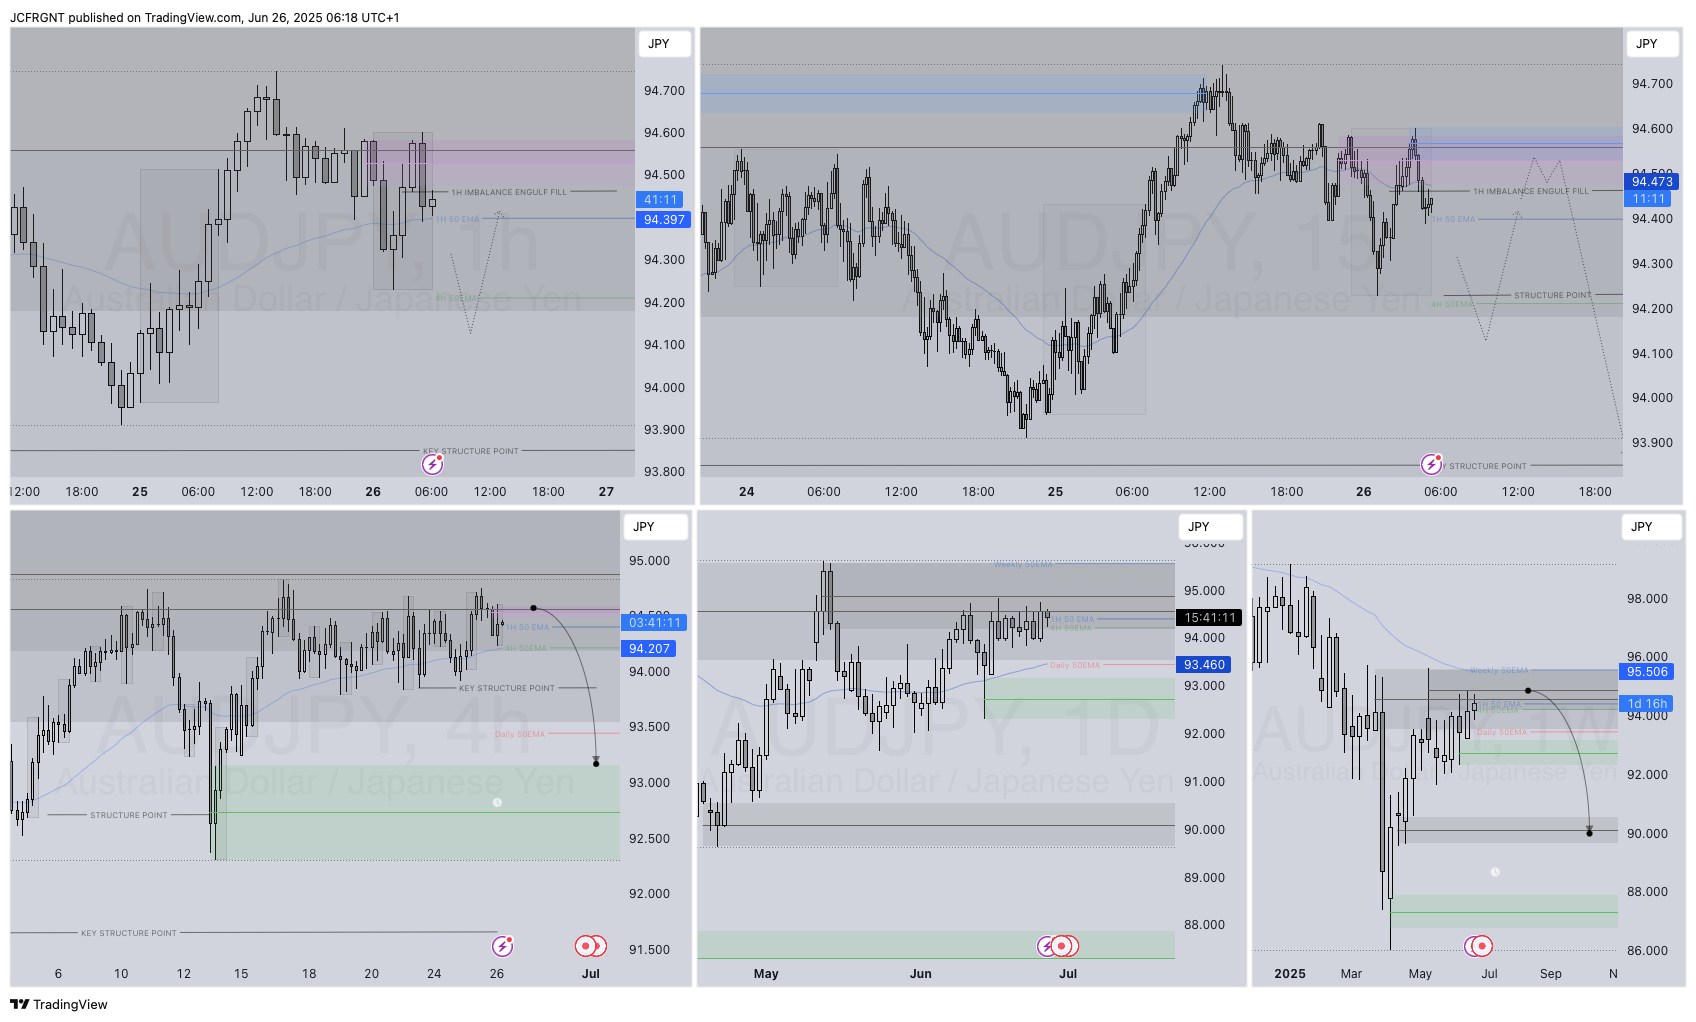
Task: Click the '1d 16h' countdown label on the 1W chart
Action: tap(1647, 704)
